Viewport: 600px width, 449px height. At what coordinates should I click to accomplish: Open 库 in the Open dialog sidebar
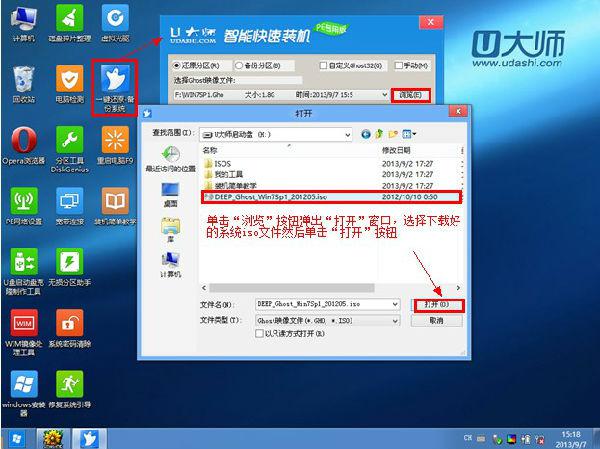pyautogui.click(x=170, y=229)
